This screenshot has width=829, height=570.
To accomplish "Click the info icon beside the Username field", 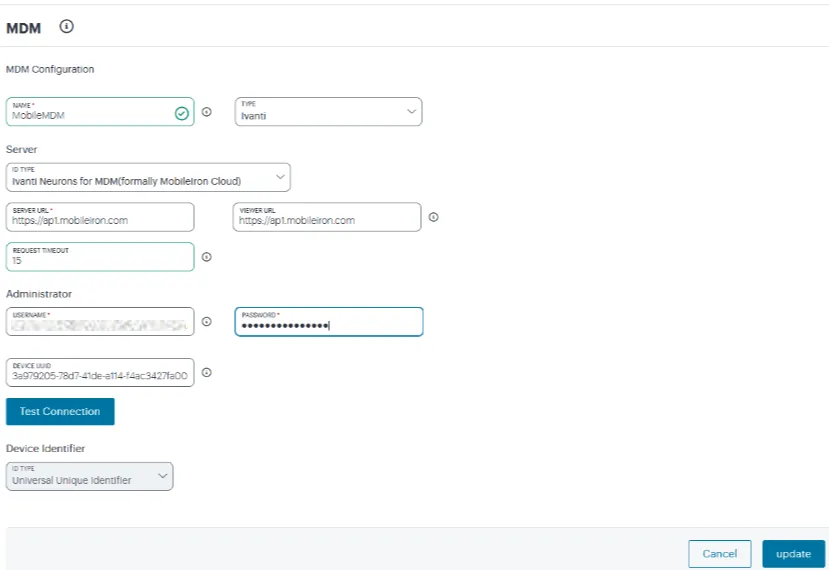I will (207, 321).
